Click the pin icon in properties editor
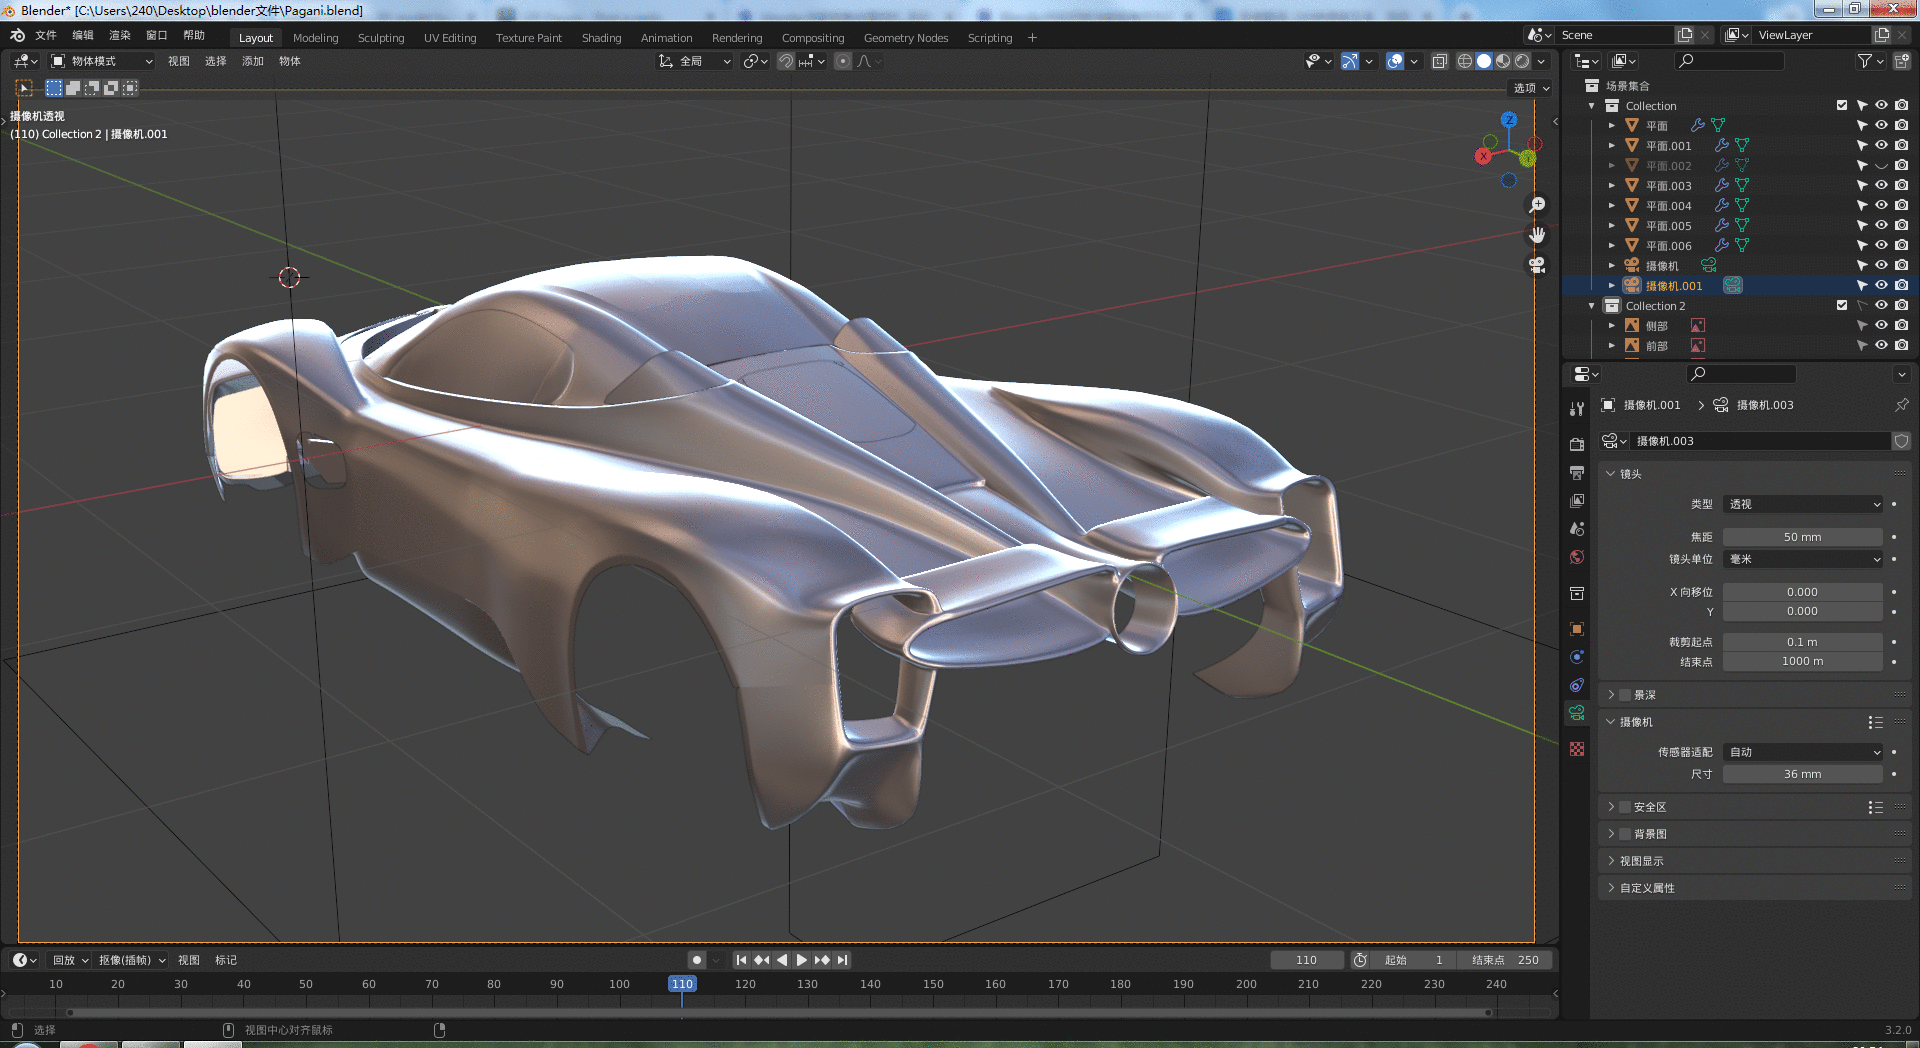Screen dimensions: 1920x1048 coord(1901,405)
